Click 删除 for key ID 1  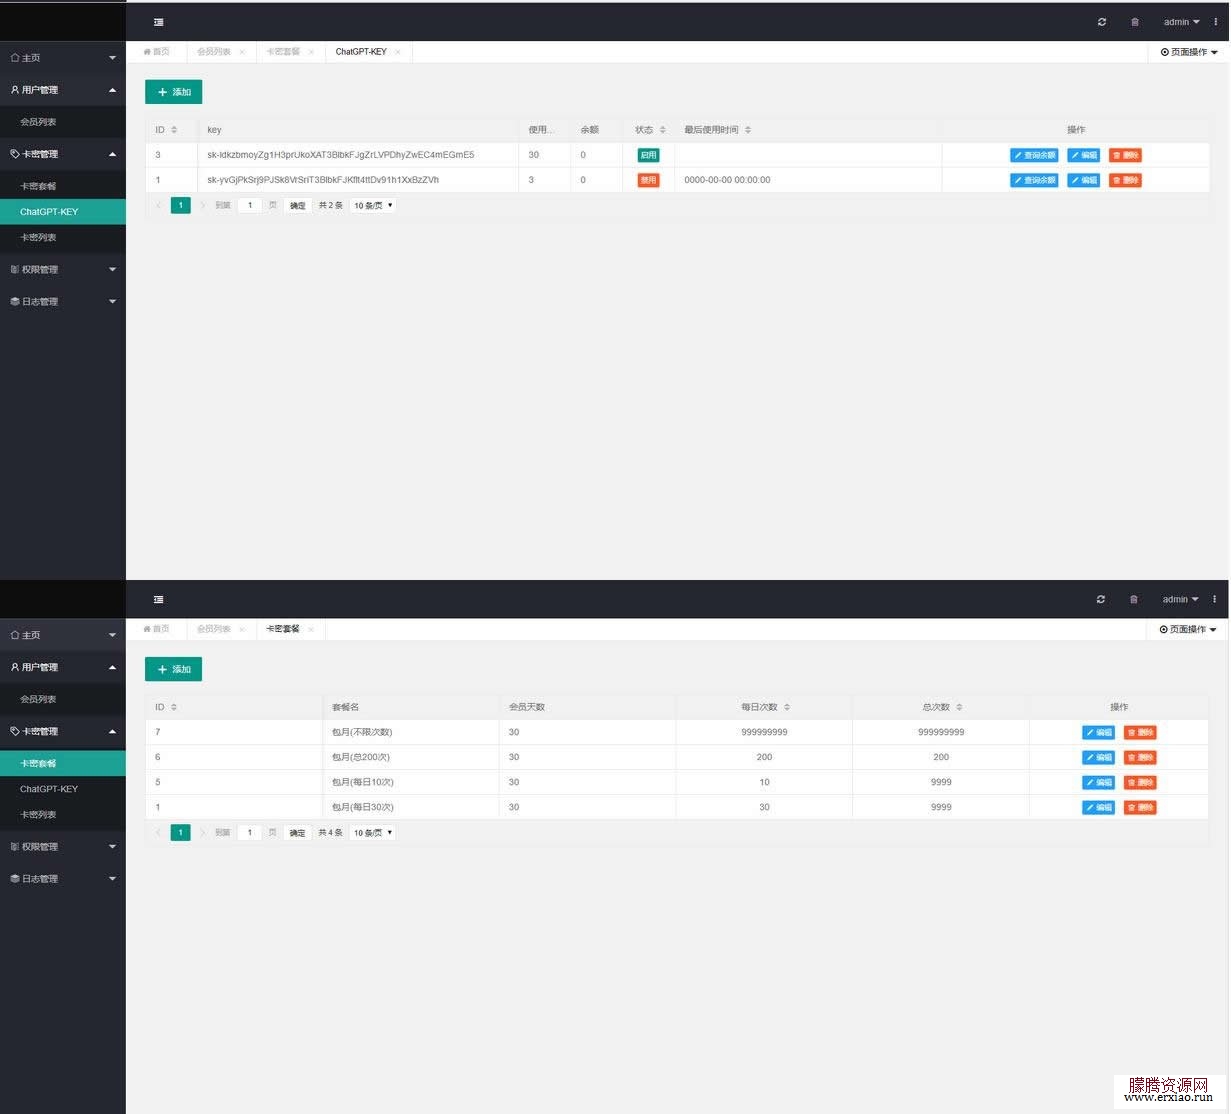1125,180
